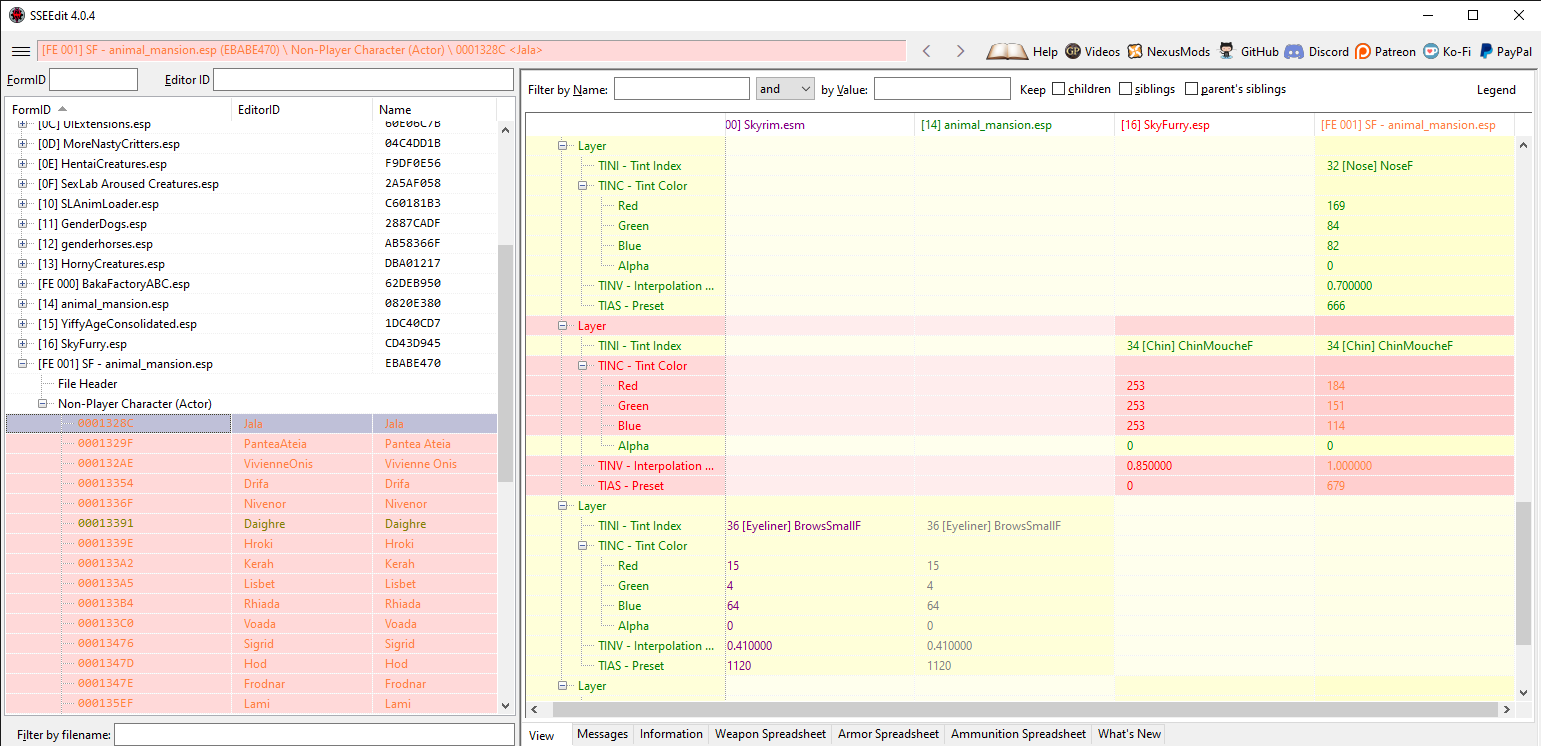The width and height of the screenshot is (1541, 746).
Task: Collapse the TINC - Tint Color node under ChinMoucheF
Action: pos(584,366)
